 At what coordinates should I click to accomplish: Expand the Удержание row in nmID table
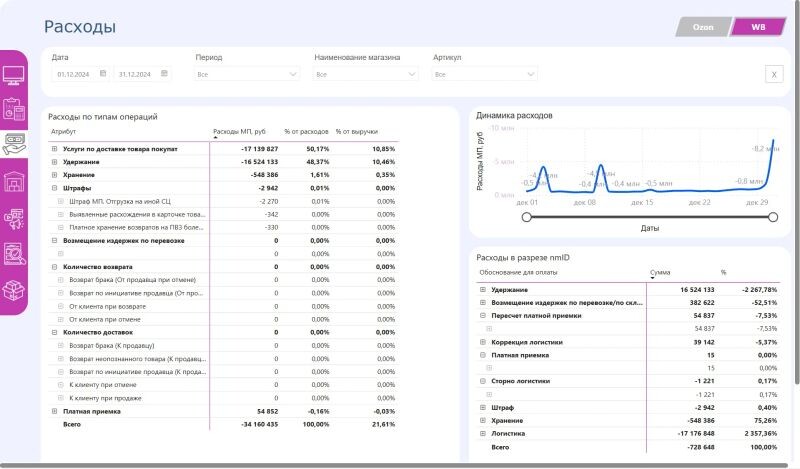pos(483,289)
